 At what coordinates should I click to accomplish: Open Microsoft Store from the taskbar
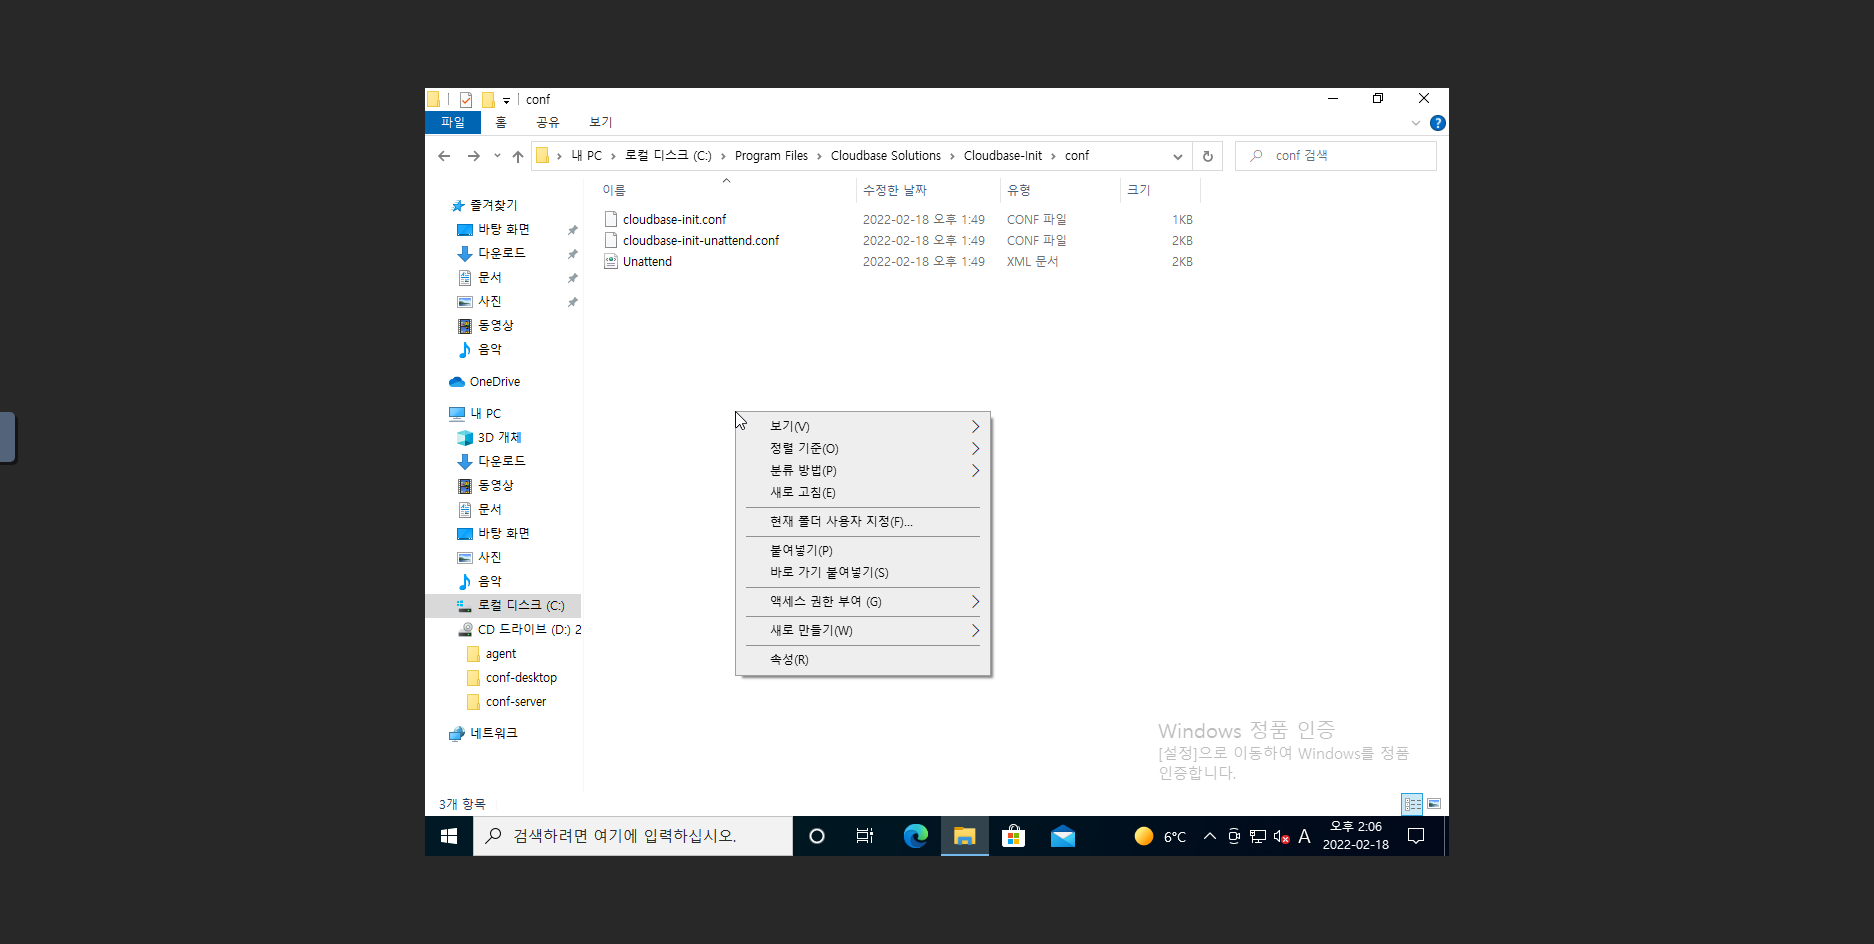pos(1013,836)
